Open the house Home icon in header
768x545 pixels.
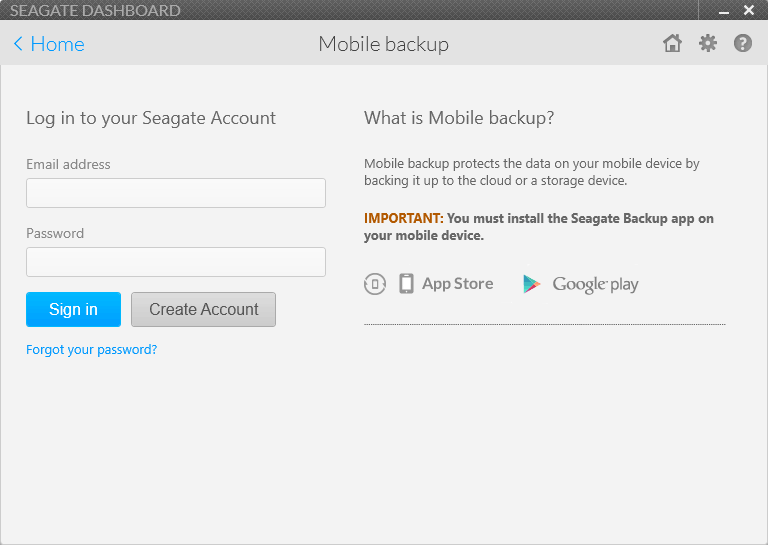click(x=672, y=43)
